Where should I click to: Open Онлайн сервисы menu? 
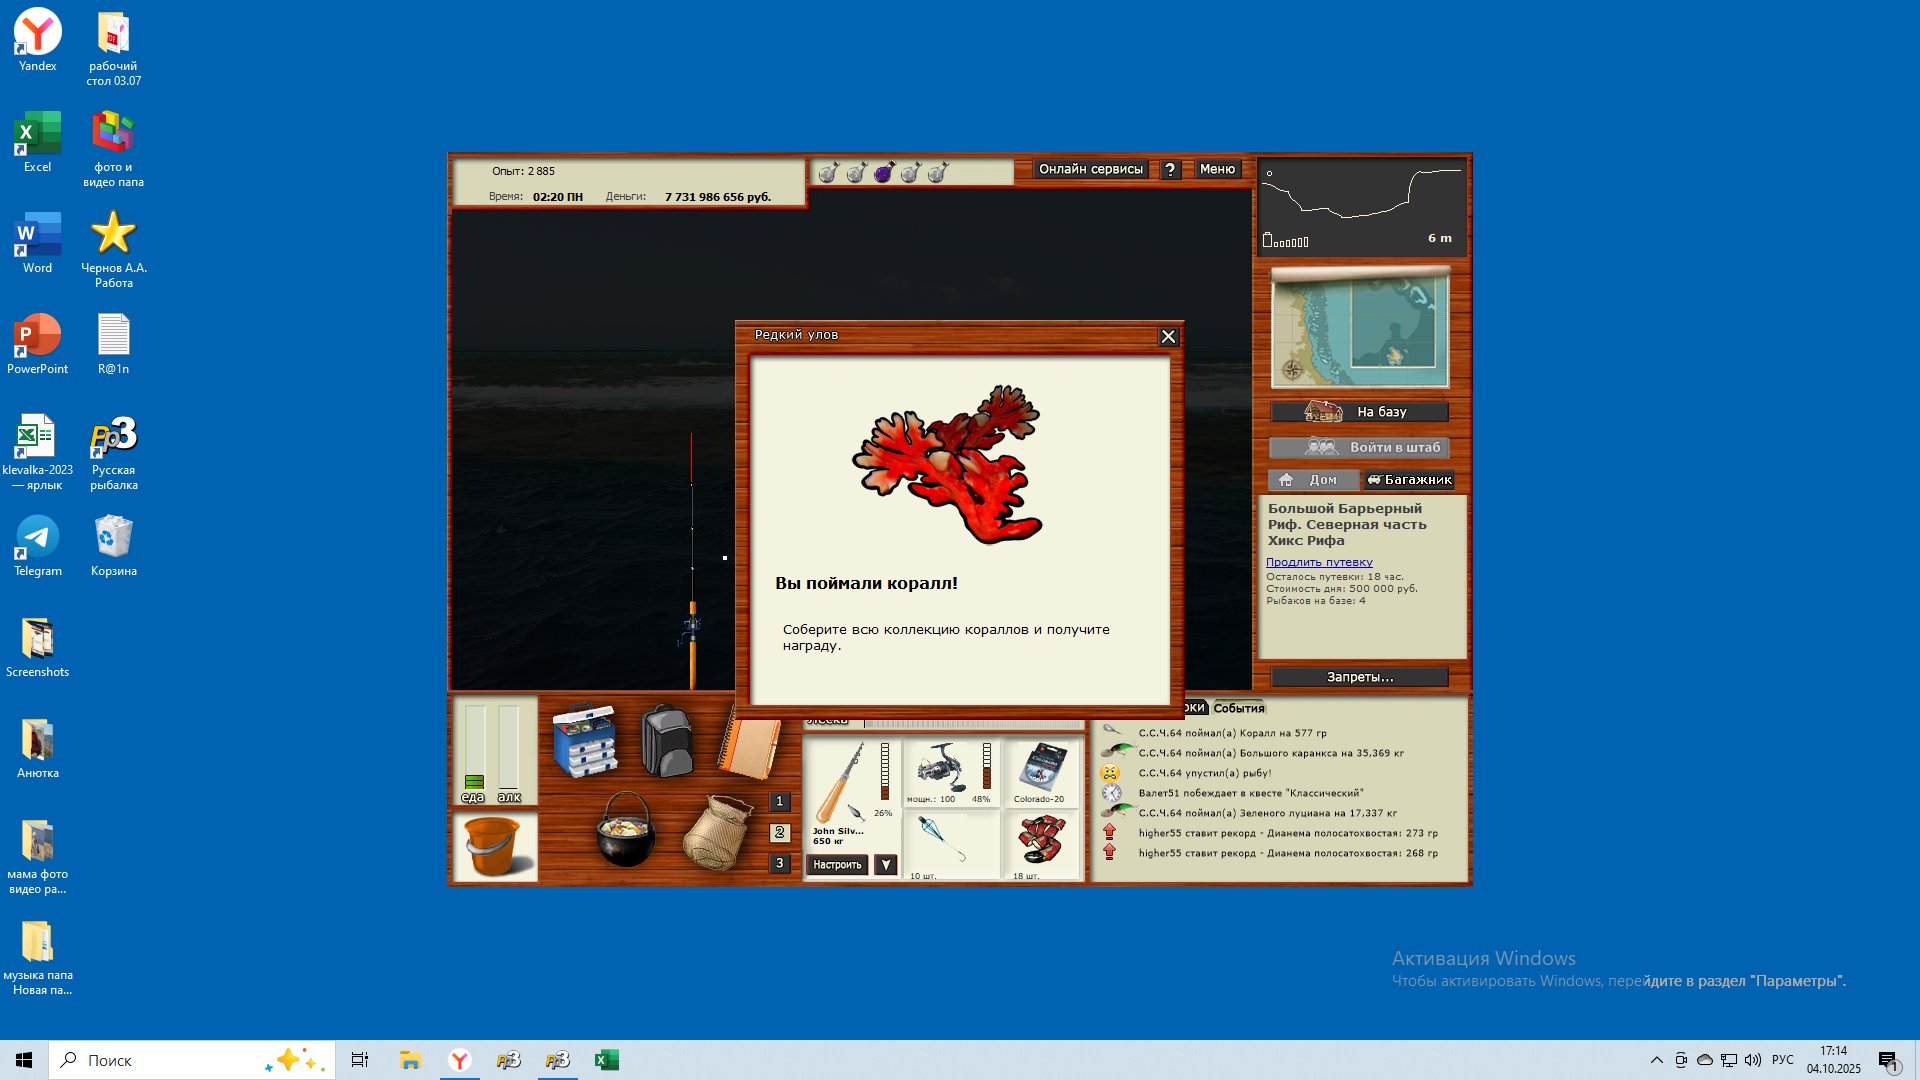pos(1090,169)
